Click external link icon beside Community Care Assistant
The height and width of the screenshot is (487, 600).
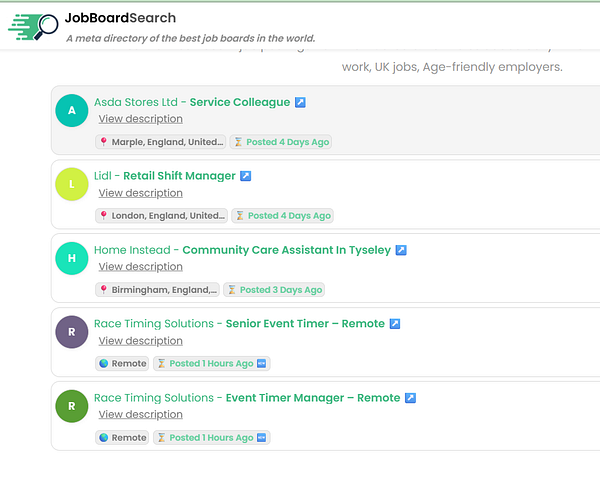pos(401,250)
